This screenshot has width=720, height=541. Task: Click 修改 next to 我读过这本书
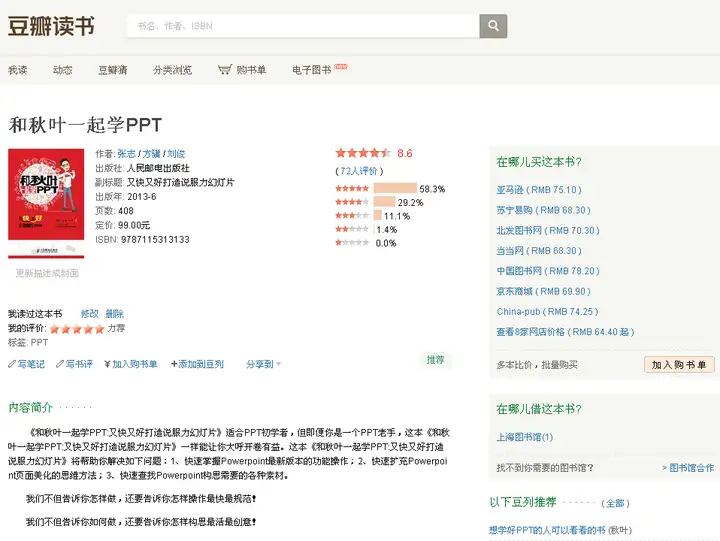pos(90,314)
